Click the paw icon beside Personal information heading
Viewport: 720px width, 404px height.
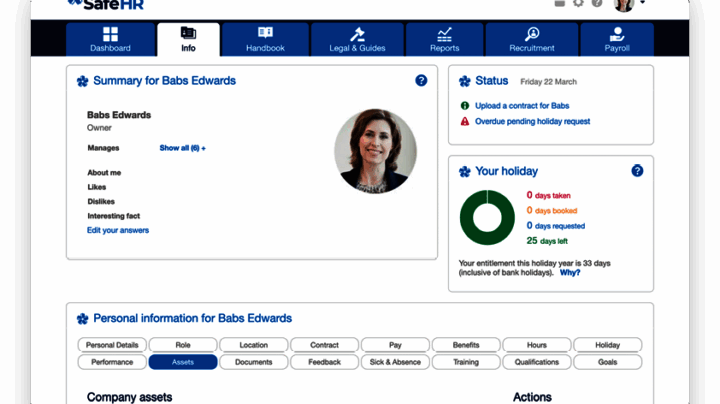[x=83, y=319]
